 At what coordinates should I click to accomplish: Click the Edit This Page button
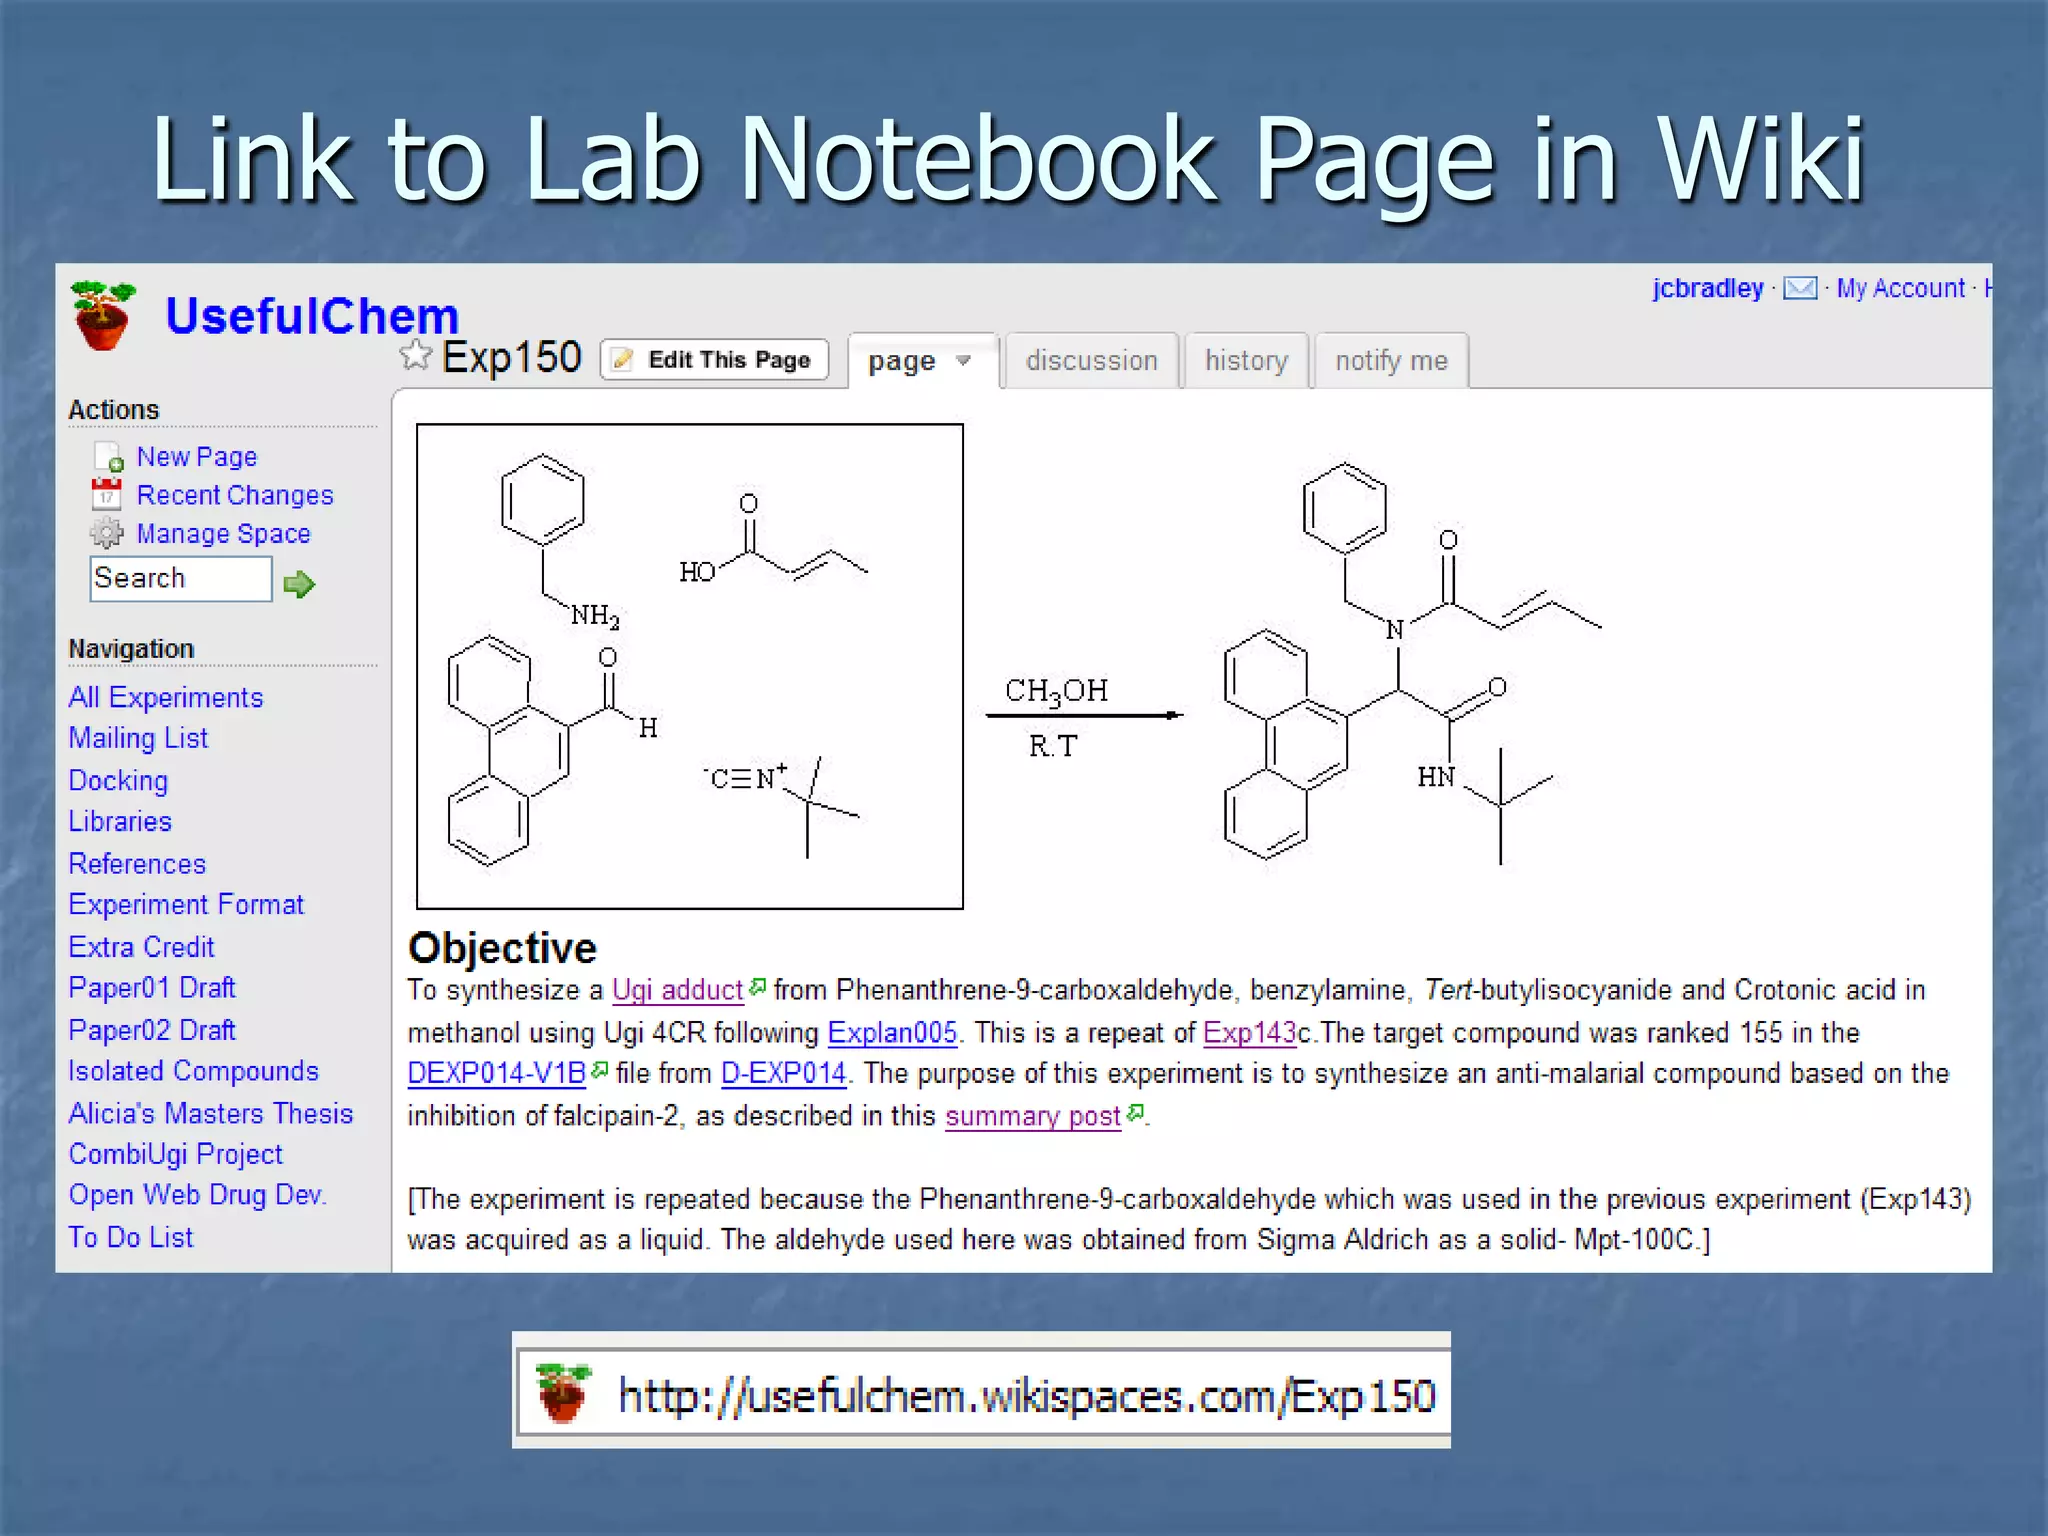[x=714, y=359]
